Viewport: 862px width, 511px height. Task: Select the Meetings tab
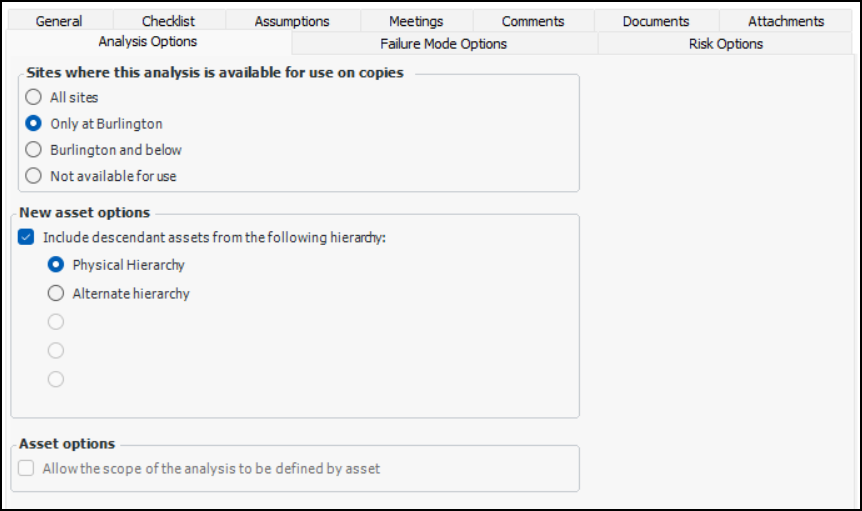pyautogui.click(x=416, y=21)
